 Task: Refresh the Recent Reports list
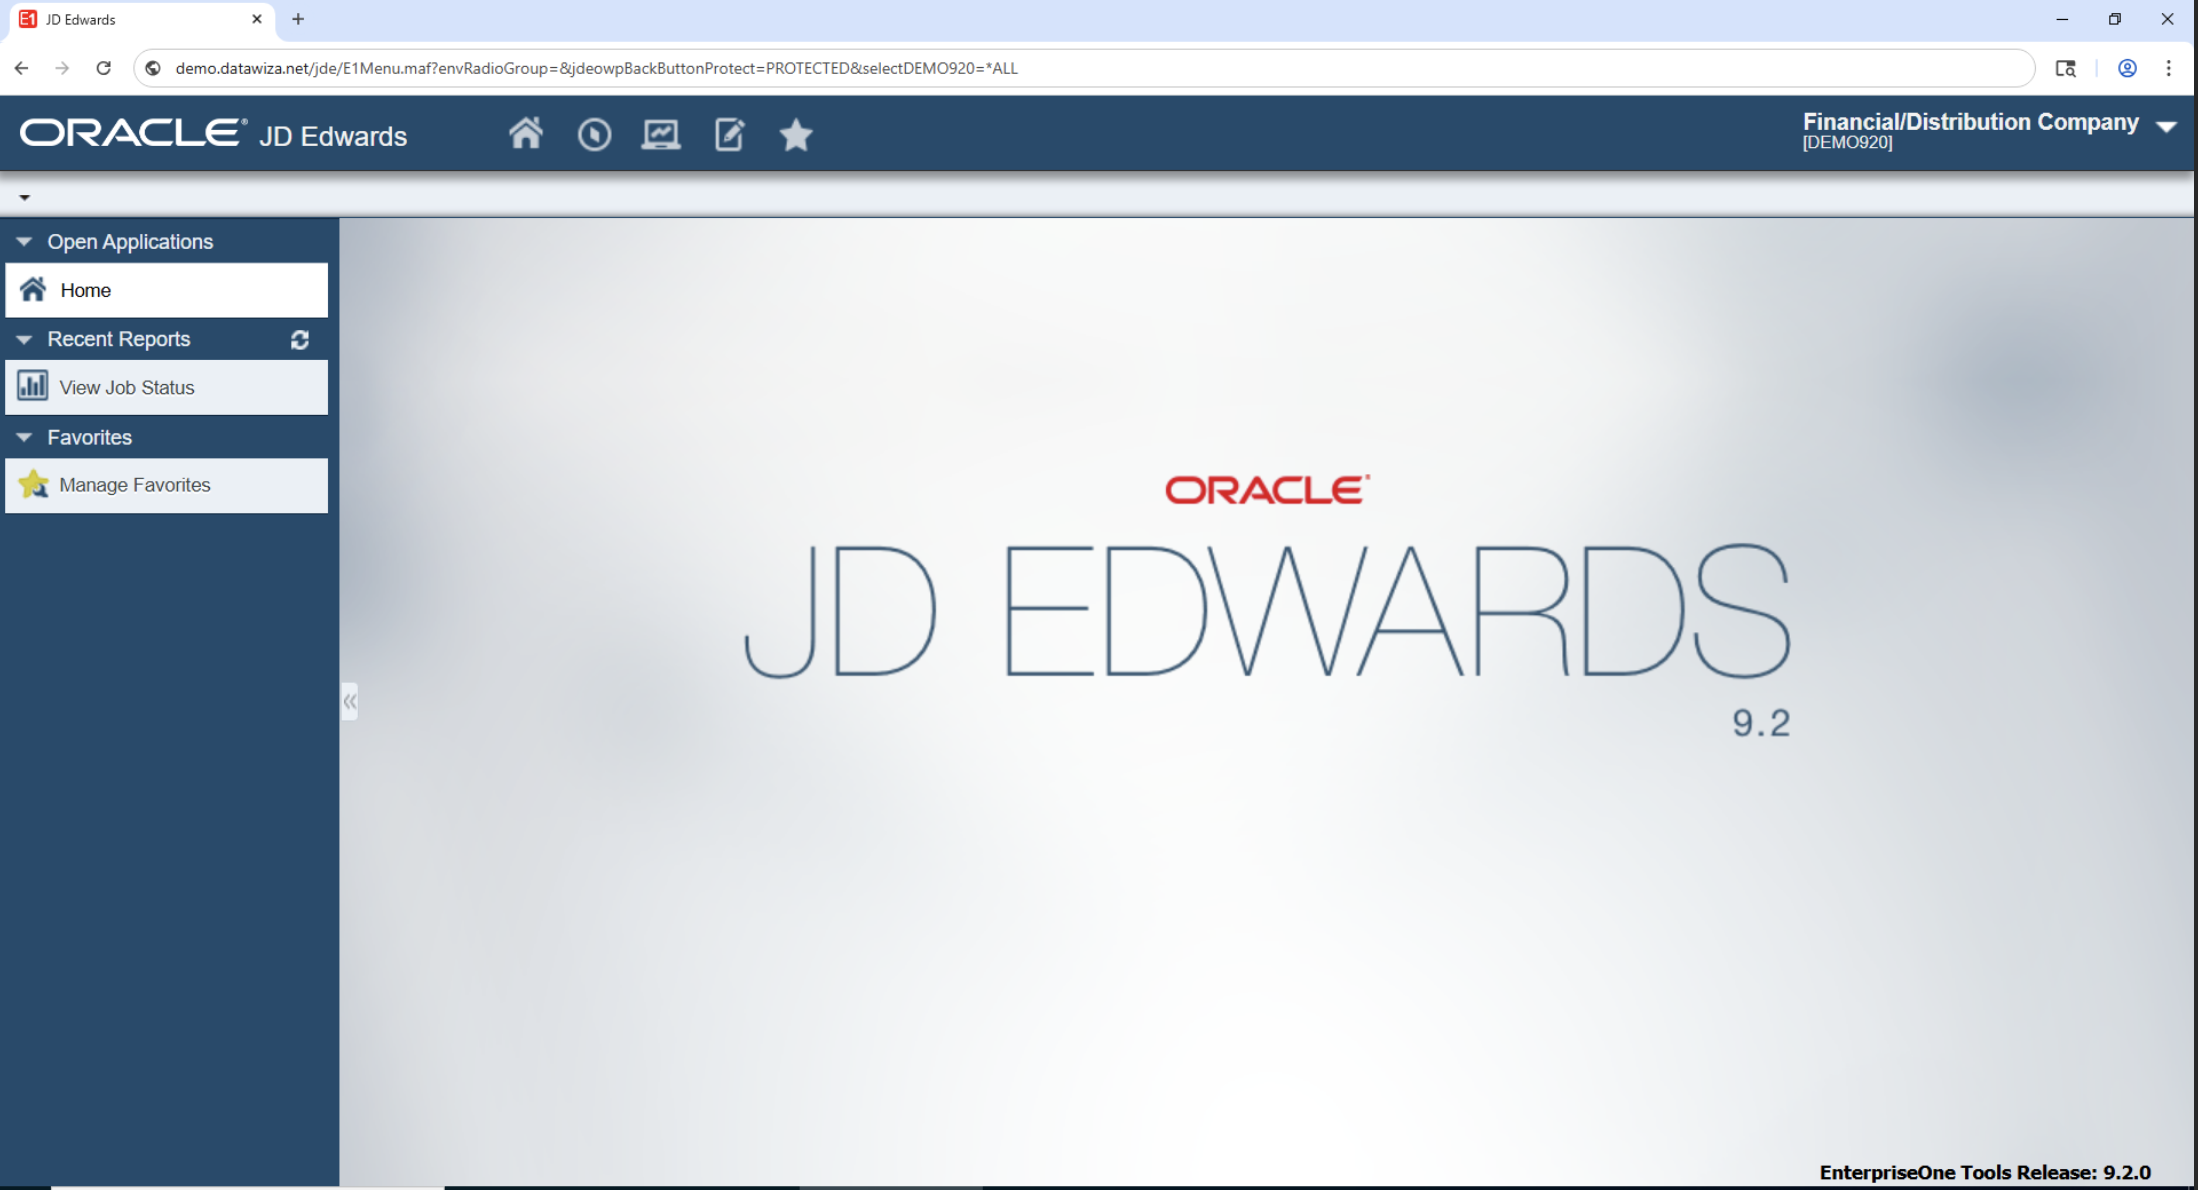click(x=299, y=340)
